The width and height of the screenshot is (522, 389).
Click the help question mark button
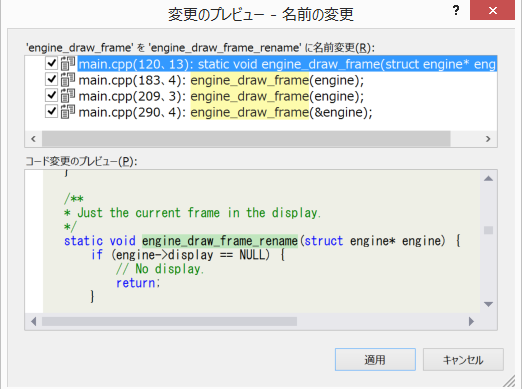point(456,10)
